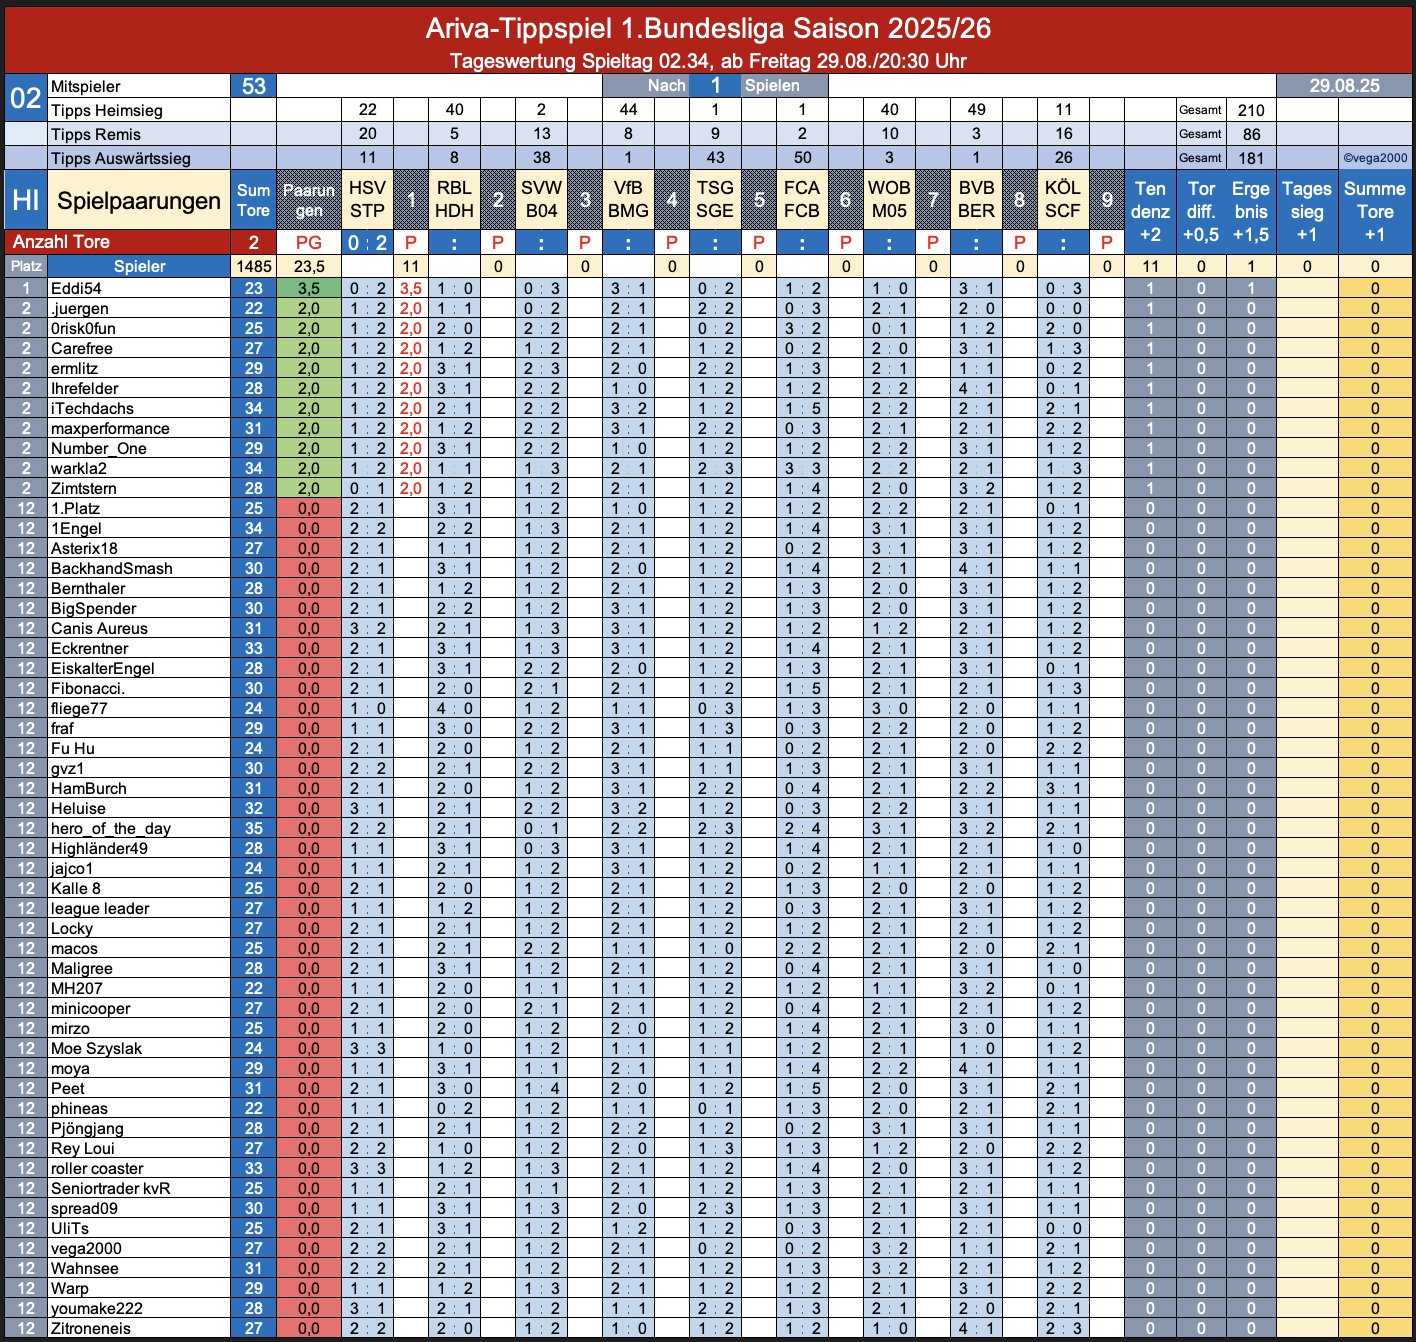Click the Mitspieler count '53'

[254, 86]
